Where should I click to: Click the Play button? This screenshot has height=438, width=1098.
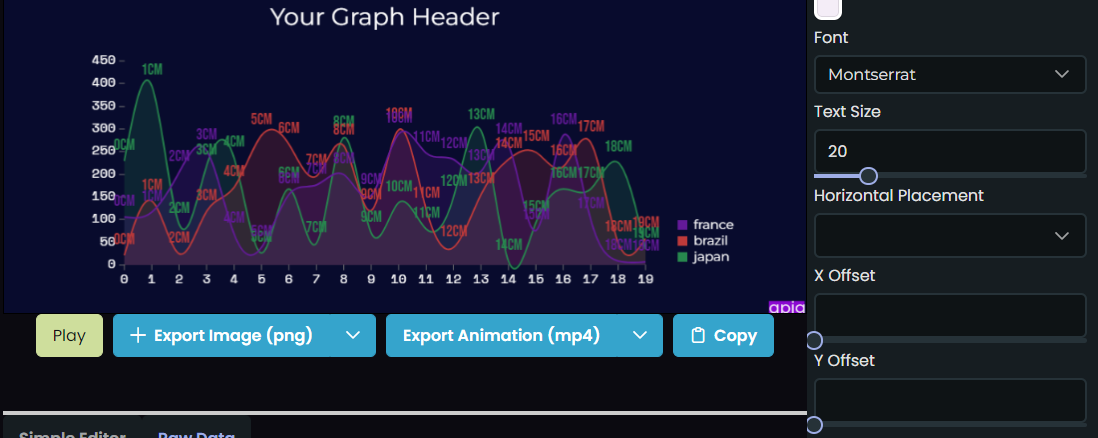click(x=69, y=335)
